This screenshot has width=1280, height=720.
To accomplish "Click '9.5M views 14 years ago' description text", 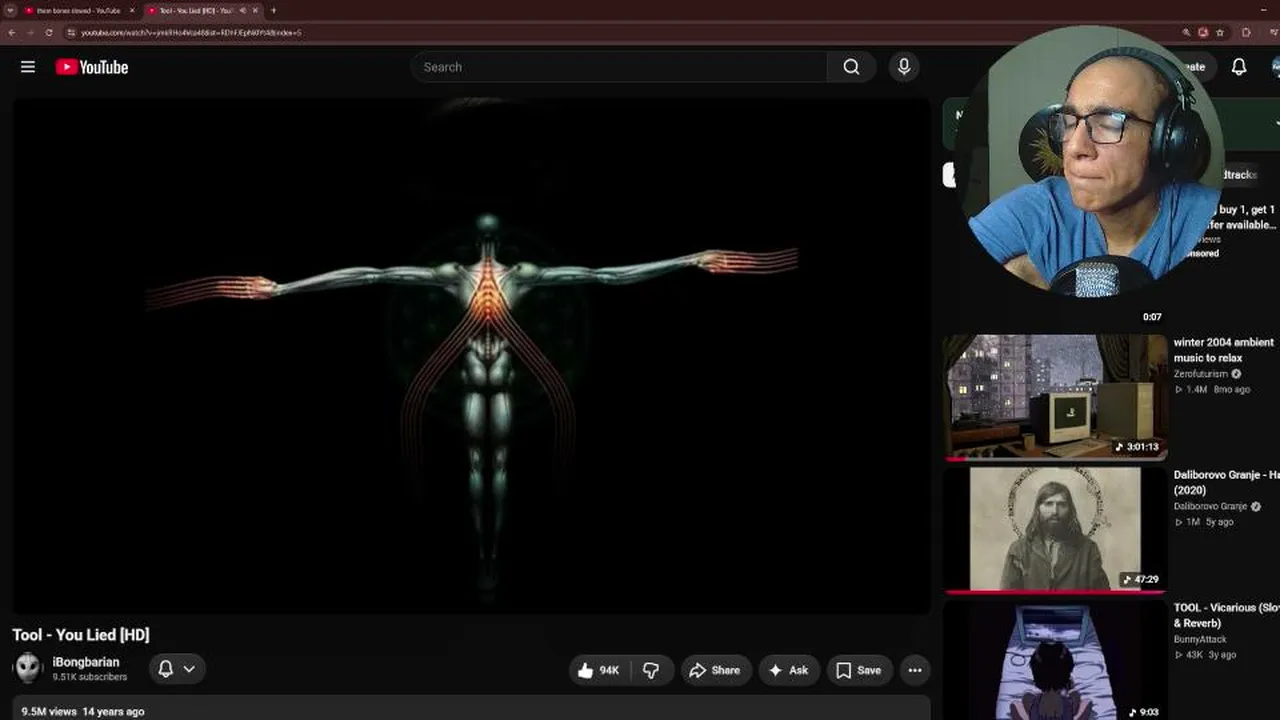I will [x=83, y=711].
